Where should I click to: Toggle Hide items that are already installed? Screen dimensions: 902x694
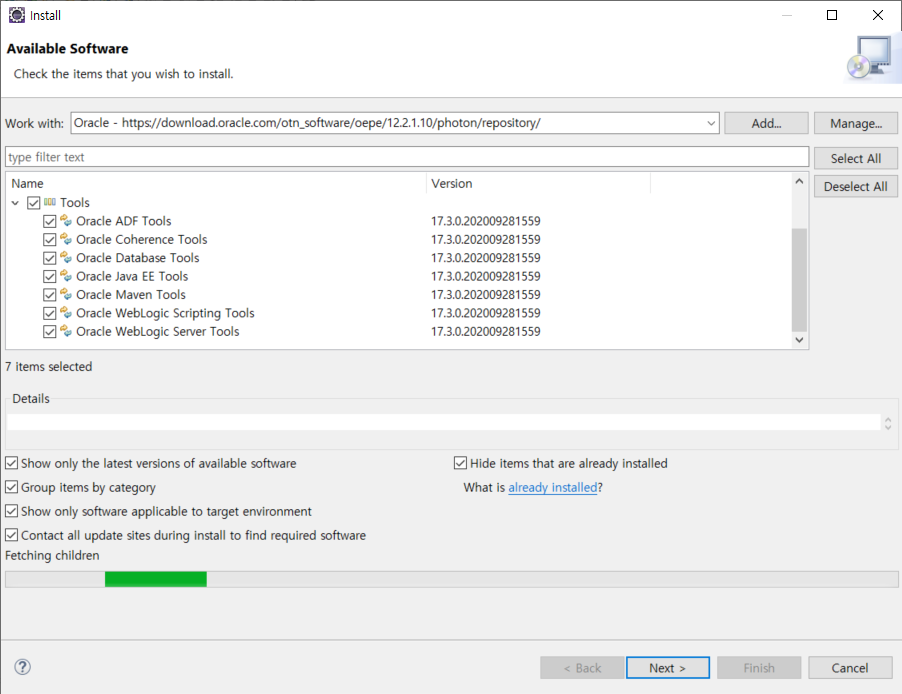460,463
